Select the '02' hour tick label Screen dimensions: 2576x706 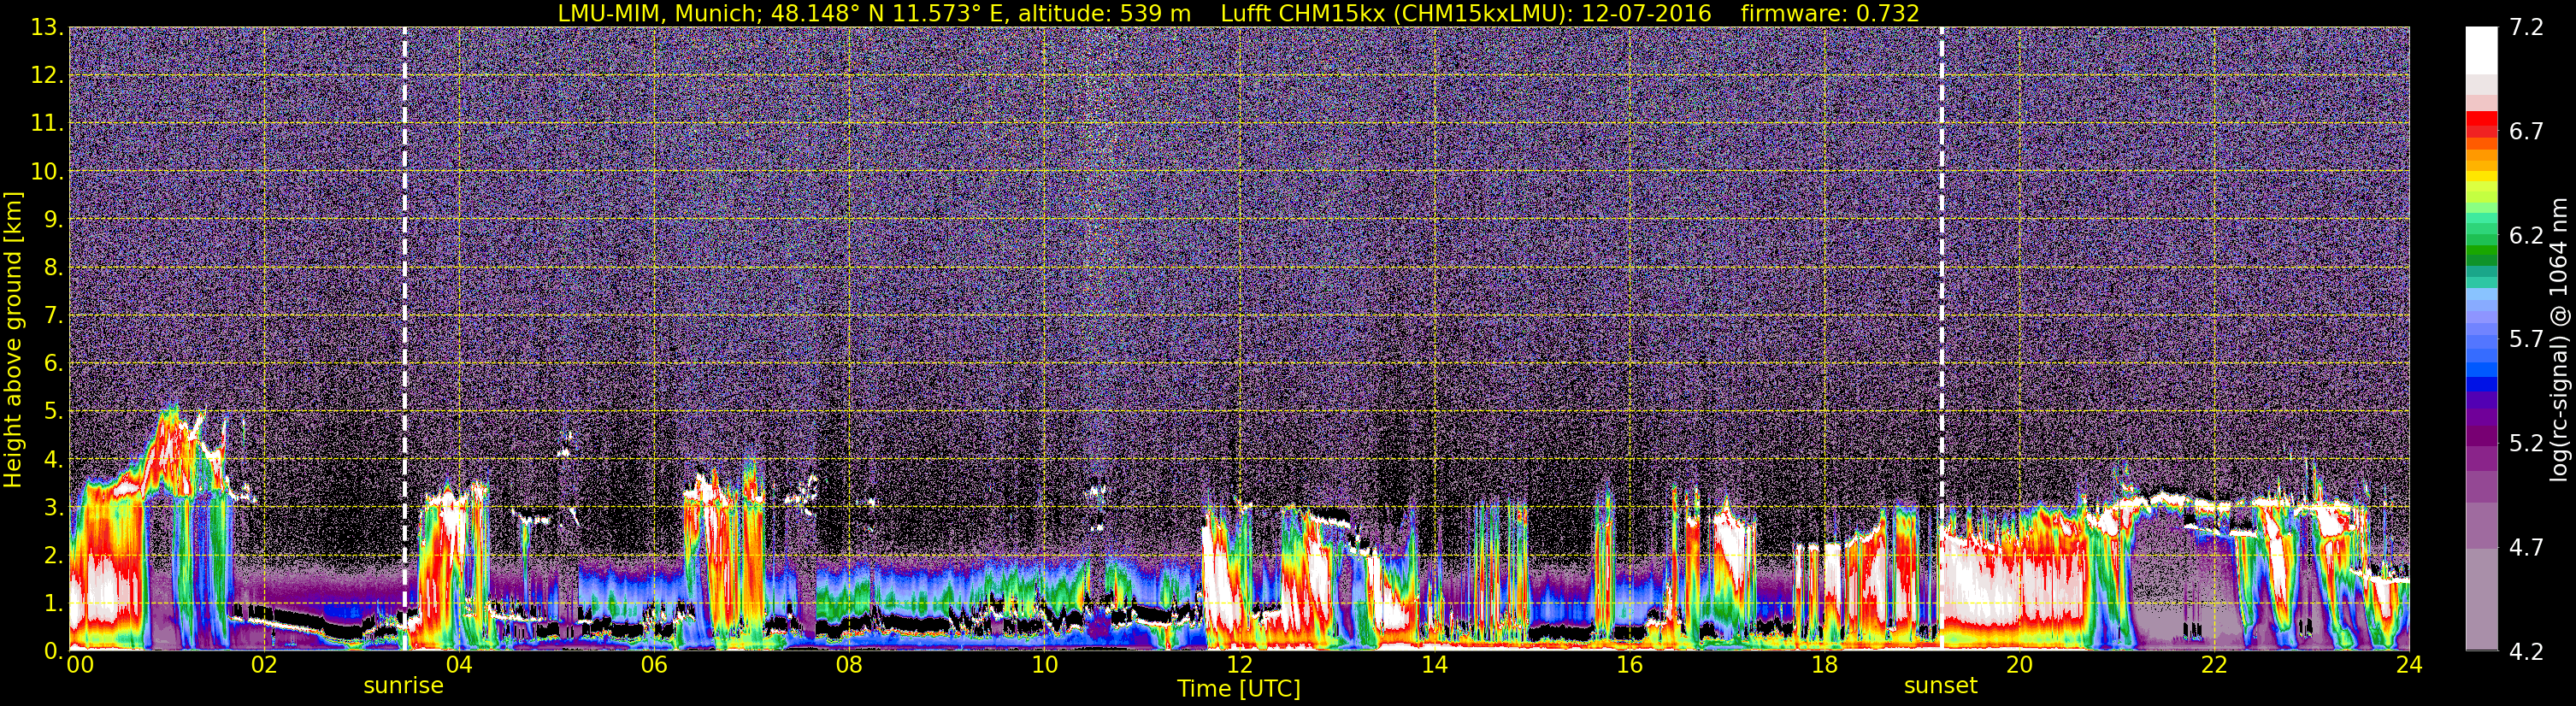click(263, 665)
